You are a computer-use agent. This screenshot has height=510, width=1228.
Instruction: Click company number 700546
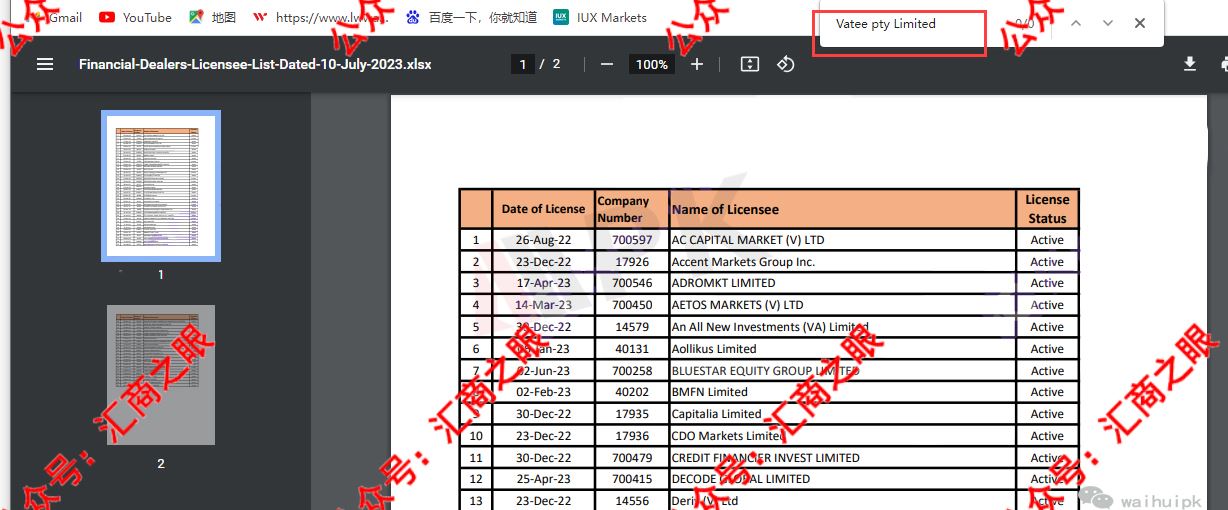(x=632, y=283)
